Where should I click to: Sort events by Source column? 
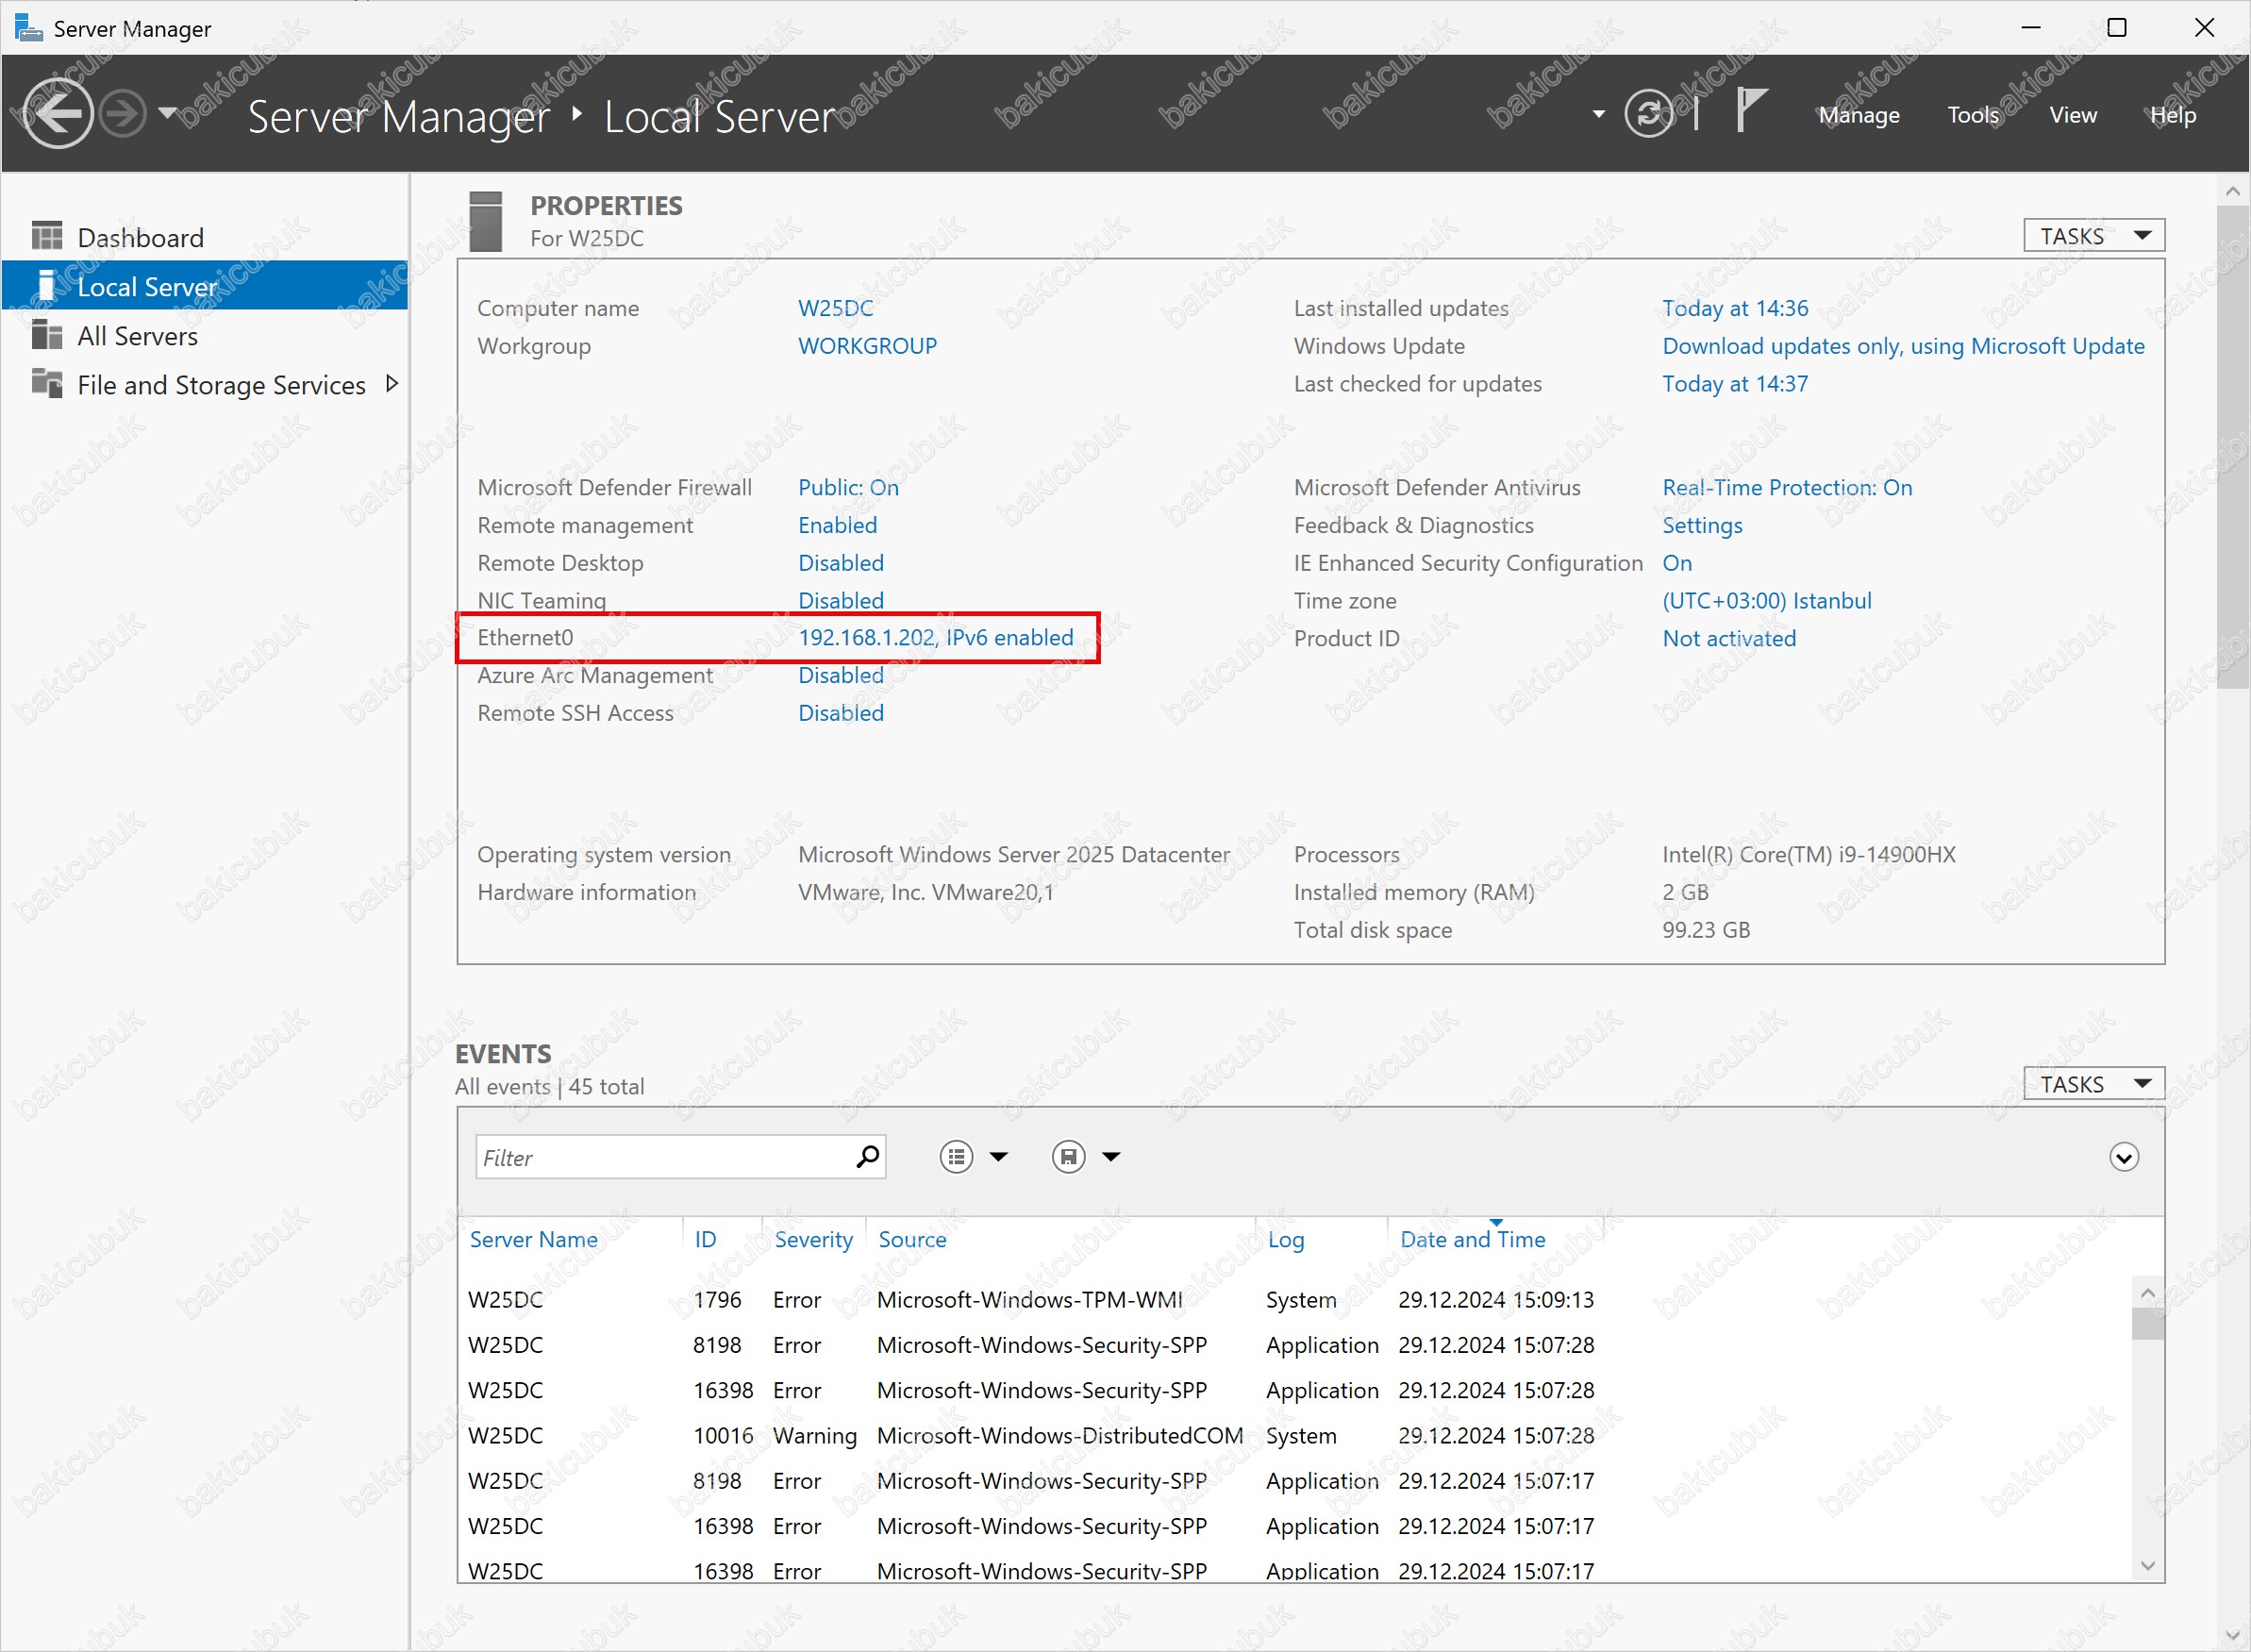[912, 1239]
